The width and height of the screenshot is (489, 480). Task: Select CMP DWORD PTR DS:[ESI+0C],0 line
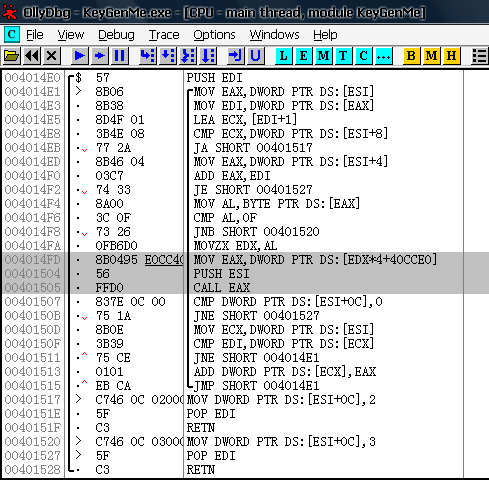point(288,302)
